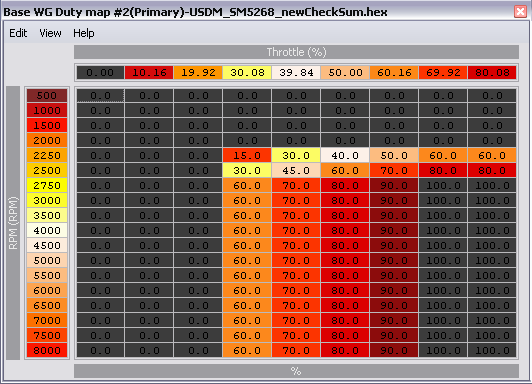
Task: Select the 2000 RPM axis cell
Action: click(47, 140)
